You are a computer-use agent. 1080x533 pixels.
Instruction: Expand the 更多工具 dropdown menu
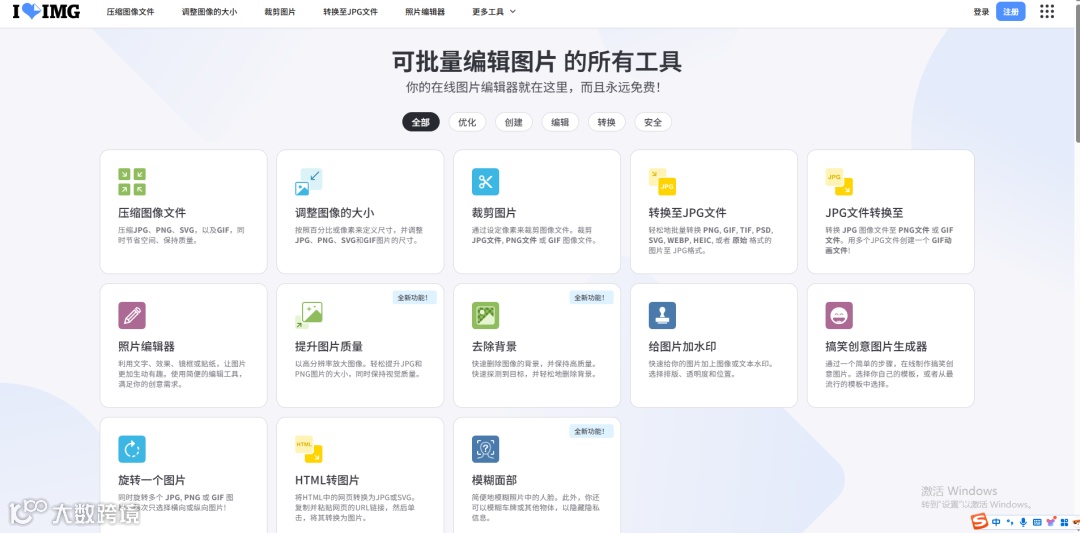(x=494, y=12)
